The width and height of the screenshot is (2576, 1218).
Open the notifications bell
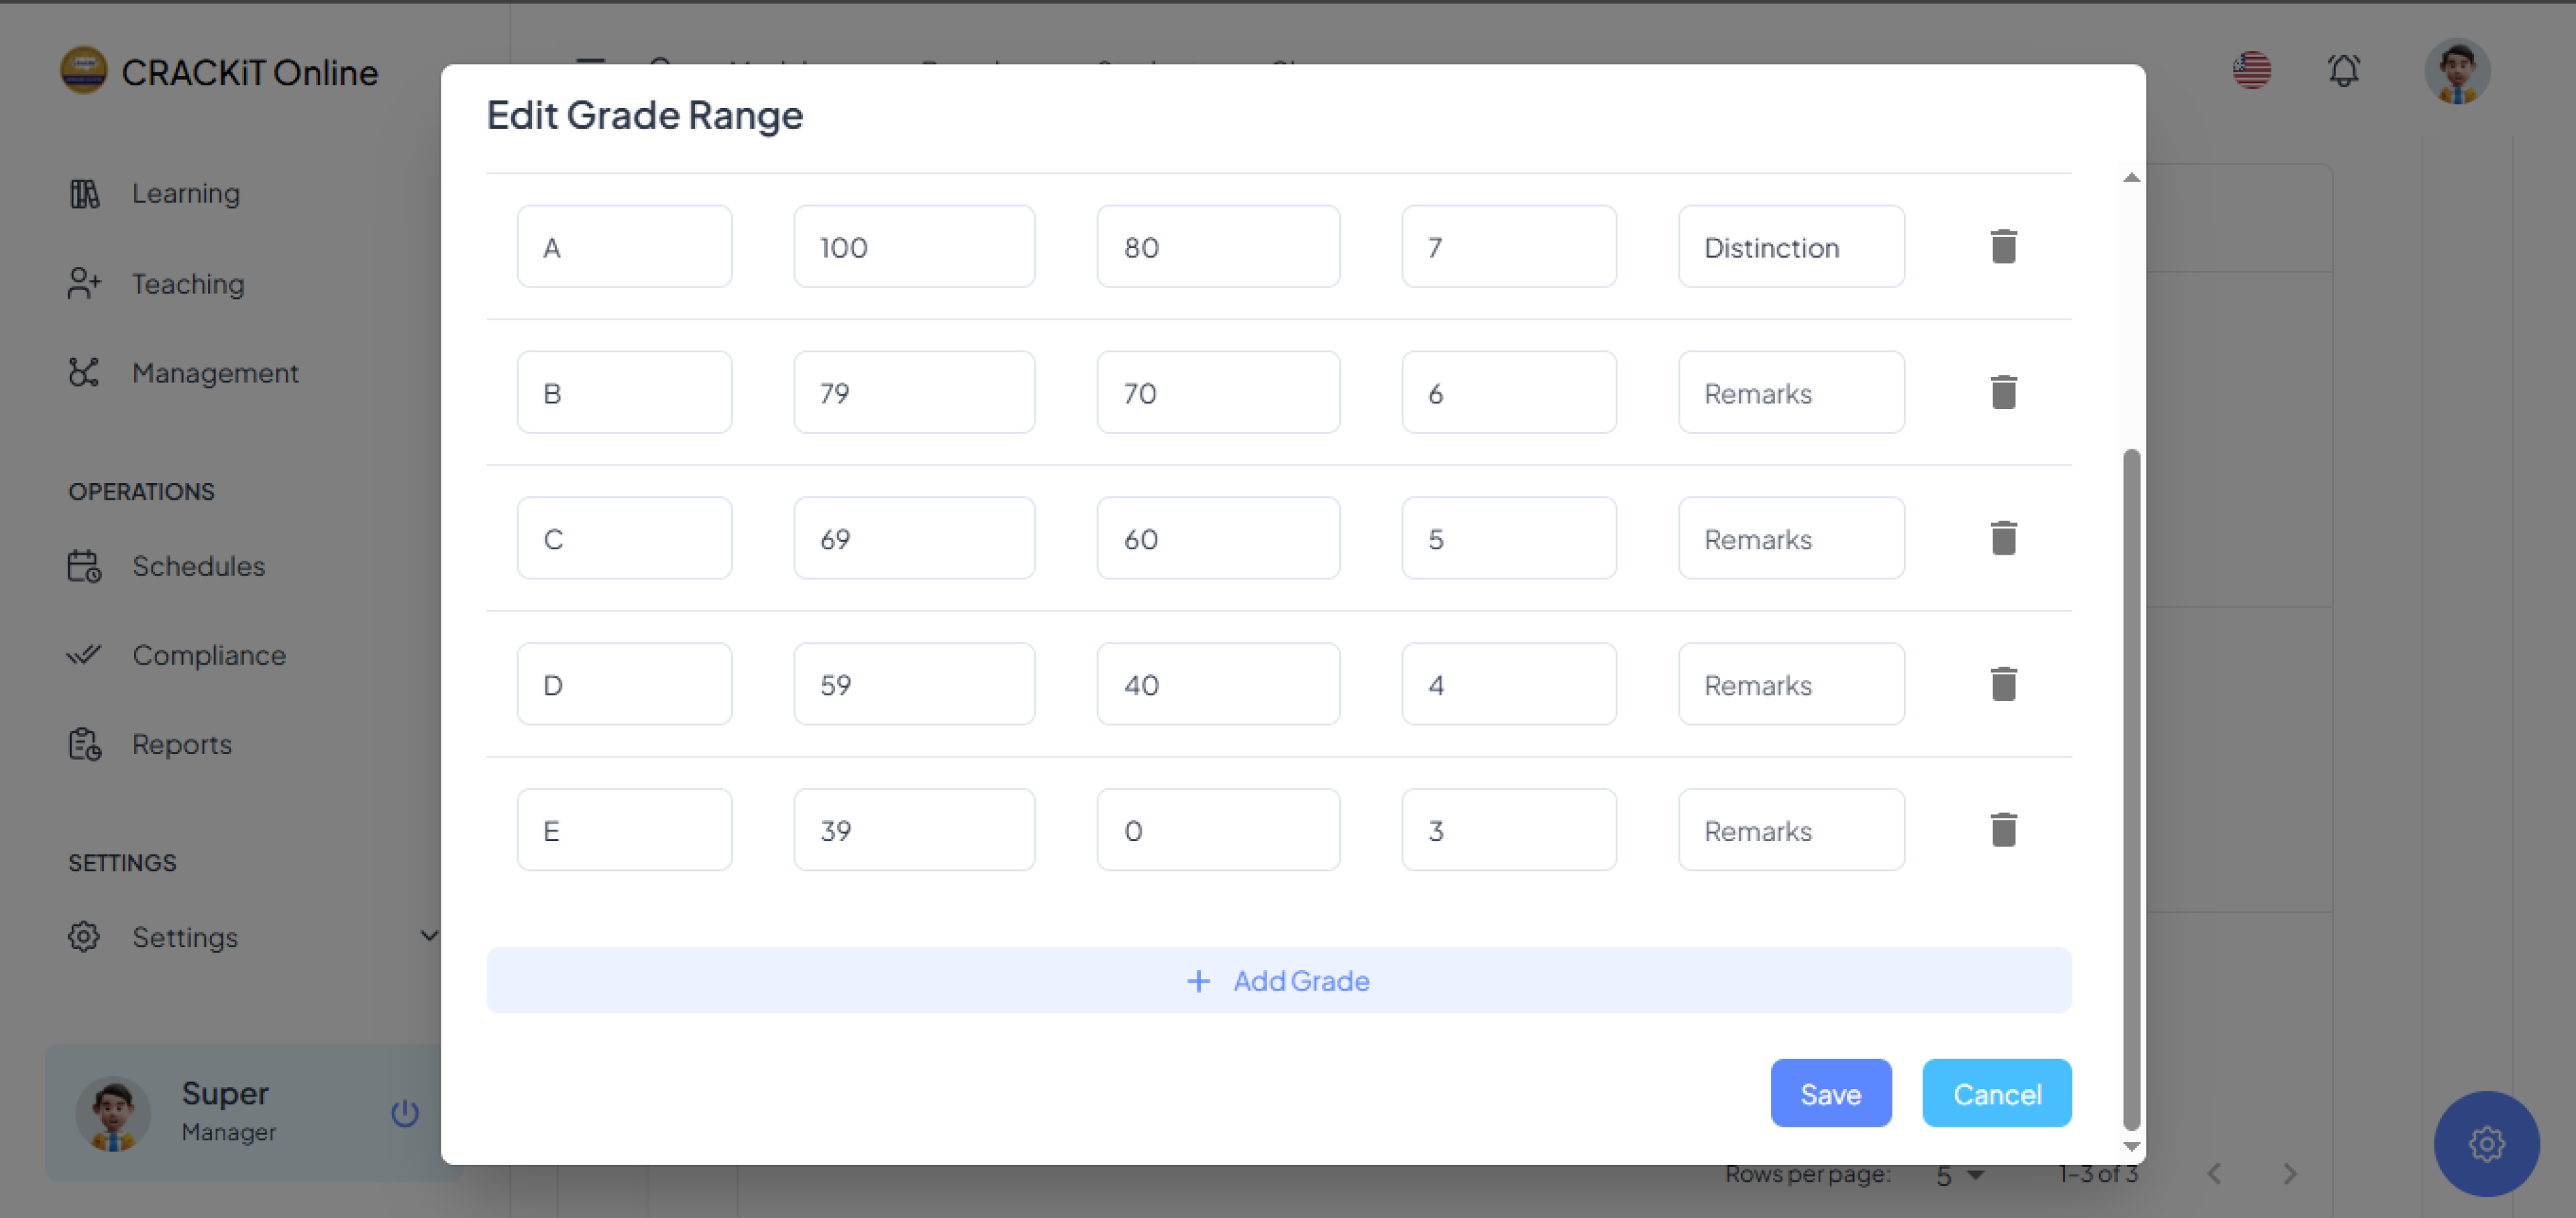pyautogui.click(x=2343, y=70)
